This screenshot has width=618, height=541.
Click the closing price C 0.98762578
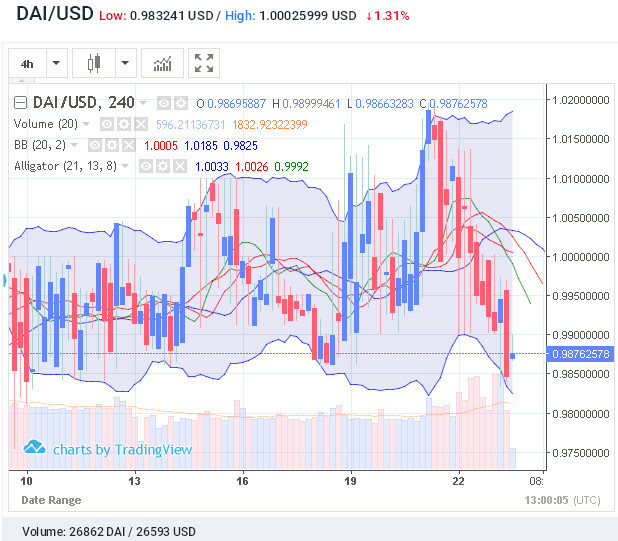(454, 104)
